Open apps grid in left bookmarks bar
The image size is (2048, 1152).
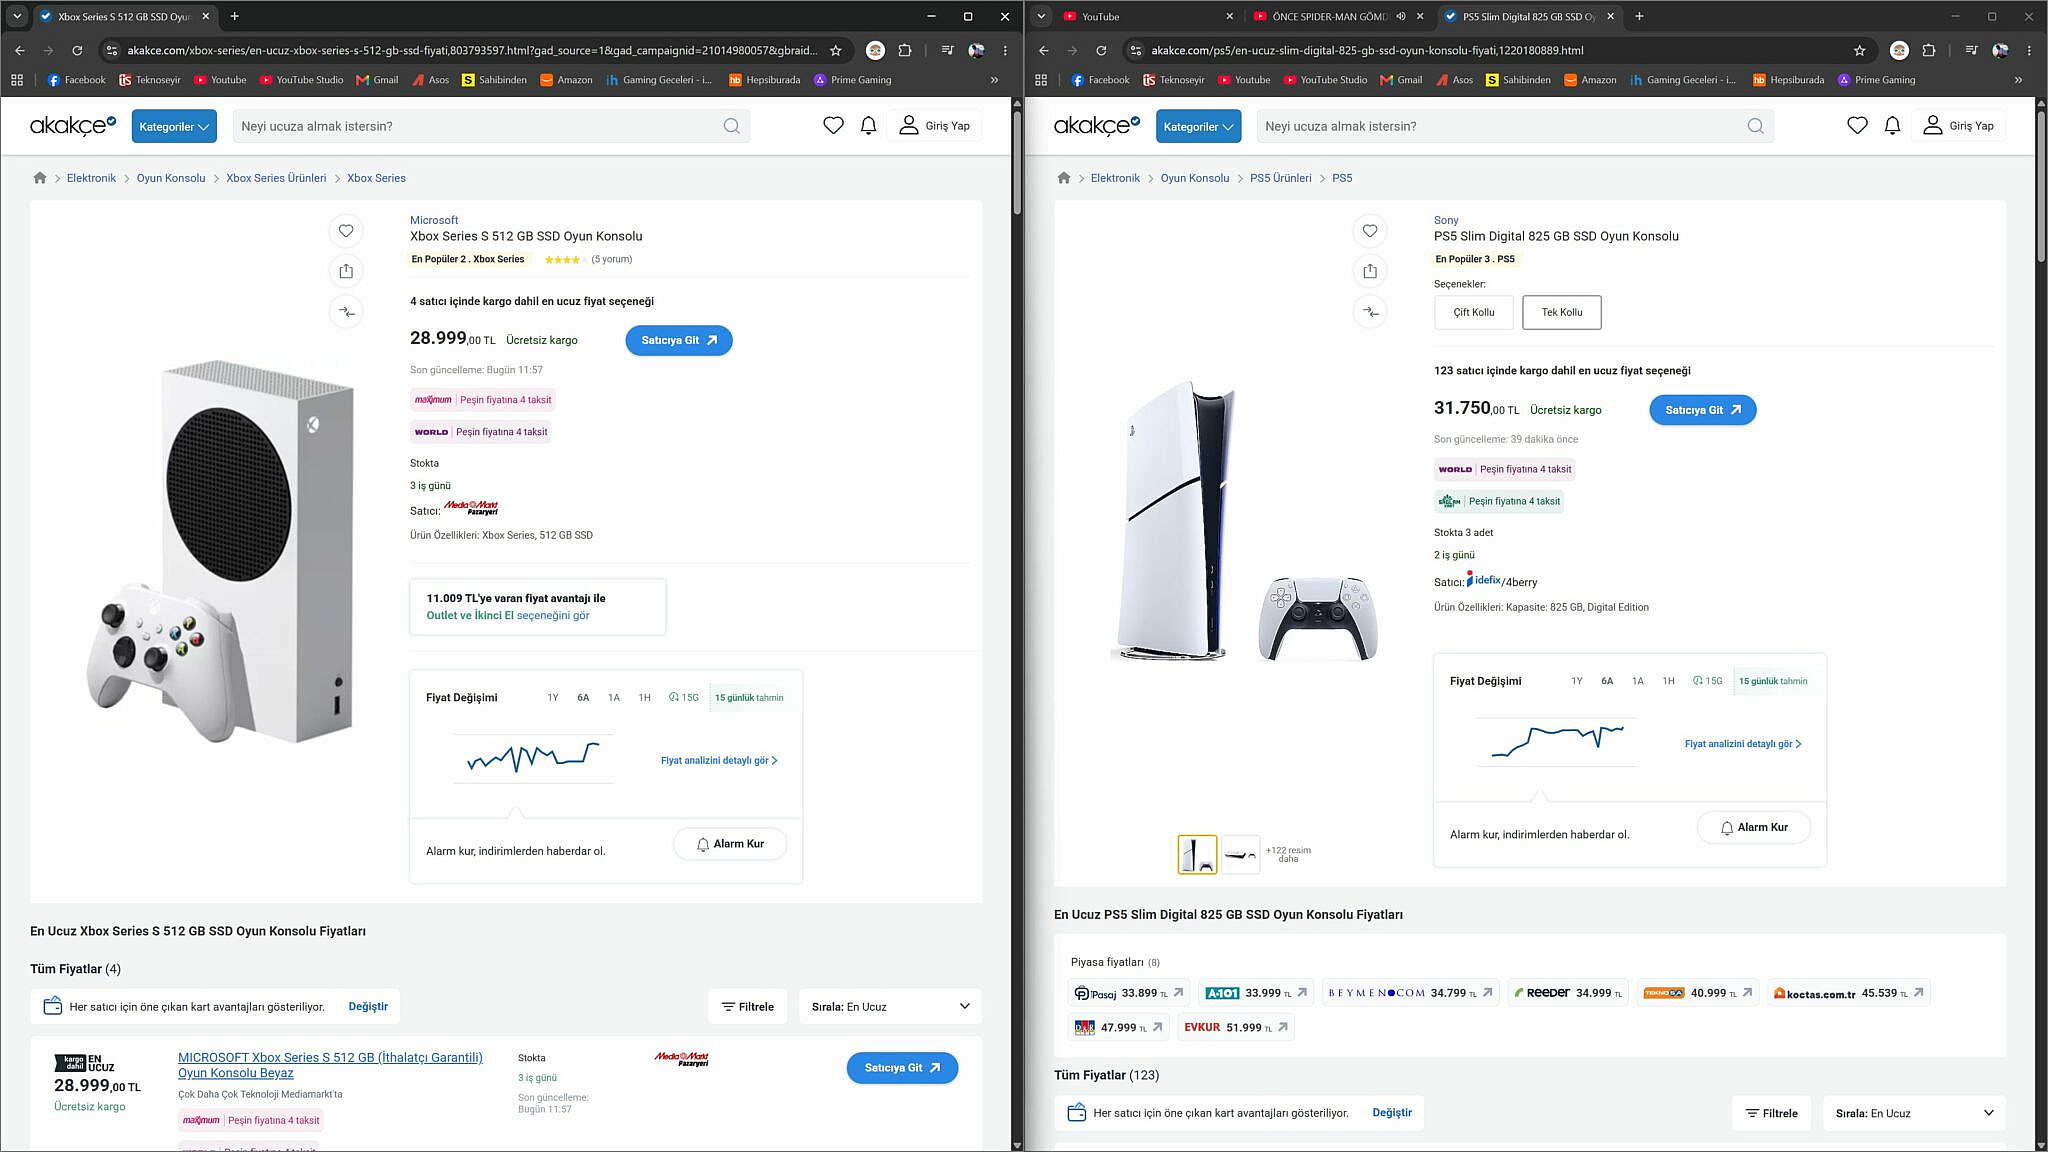coord(17,80)
